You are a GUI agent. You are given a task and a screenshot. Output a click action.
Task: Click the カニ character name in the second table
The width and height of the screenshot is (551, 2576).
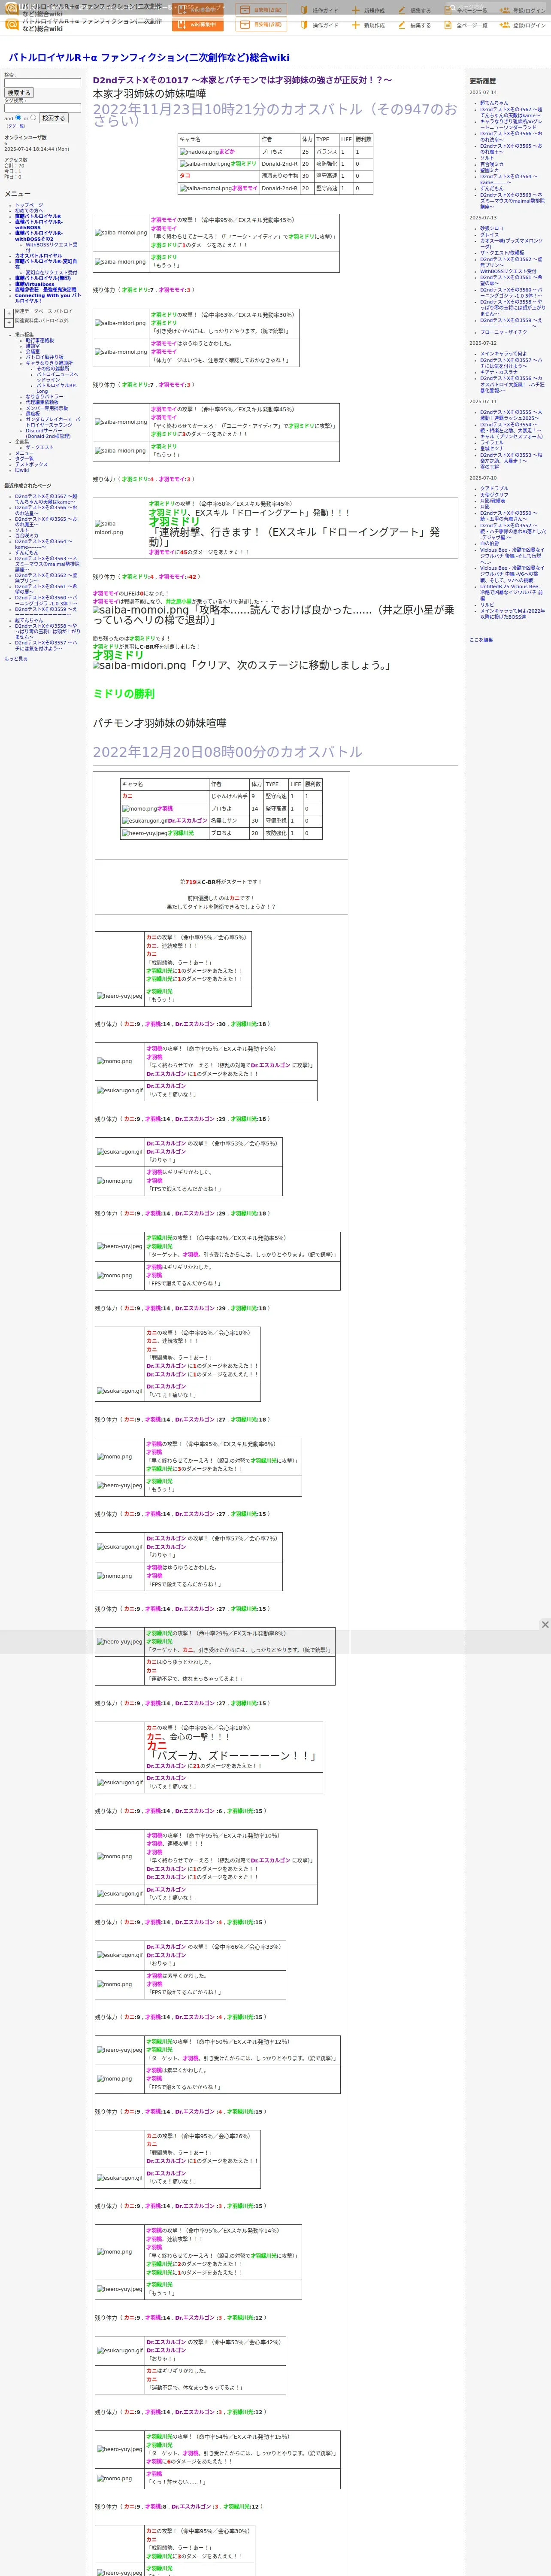point(127,796)
